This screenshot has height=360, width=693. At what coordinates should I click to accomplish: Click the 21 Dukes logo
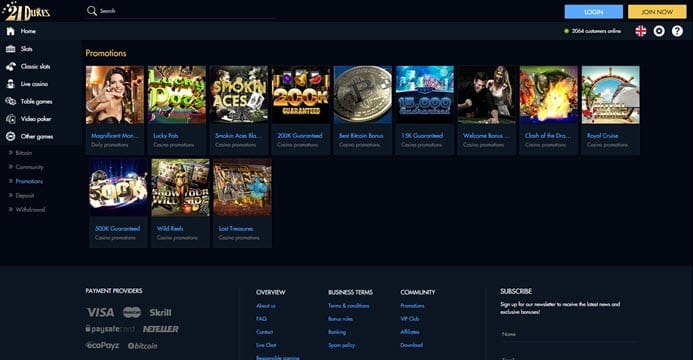(27, 11)
